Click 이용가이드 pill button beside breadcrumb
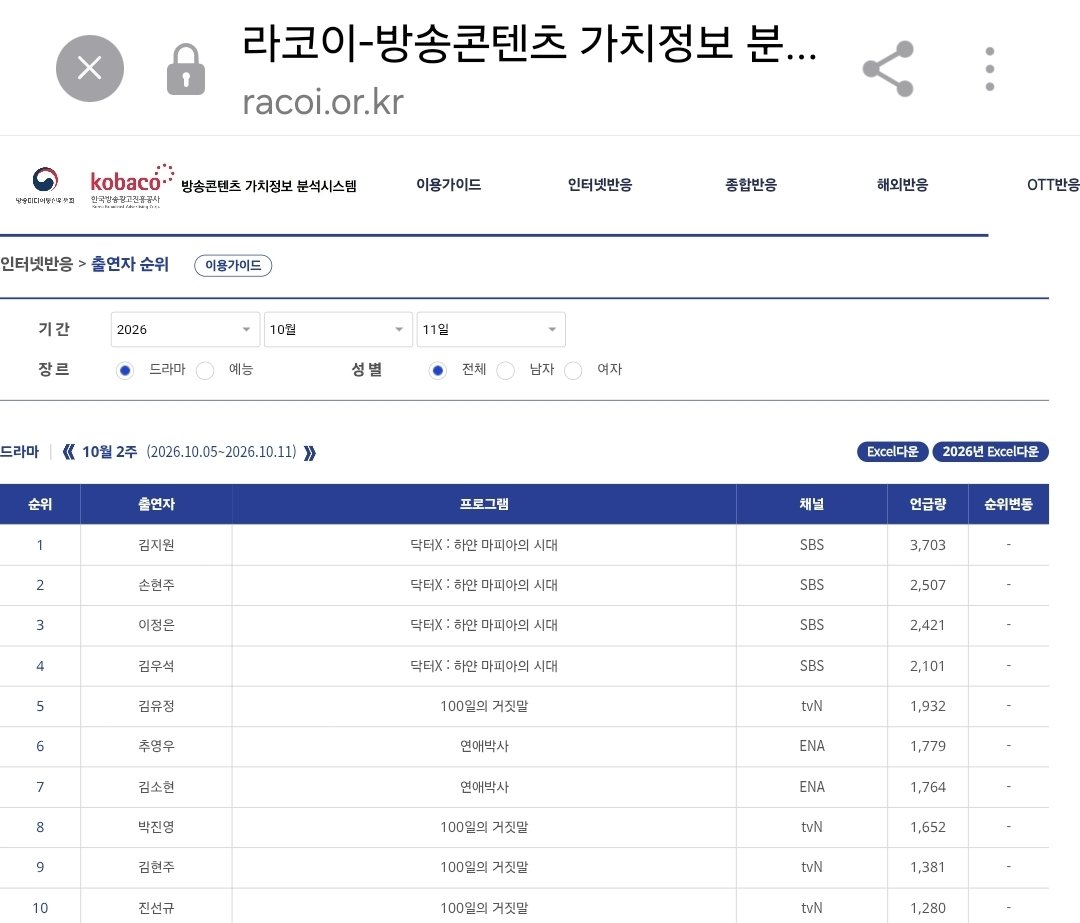 click(x=233, y=265)
